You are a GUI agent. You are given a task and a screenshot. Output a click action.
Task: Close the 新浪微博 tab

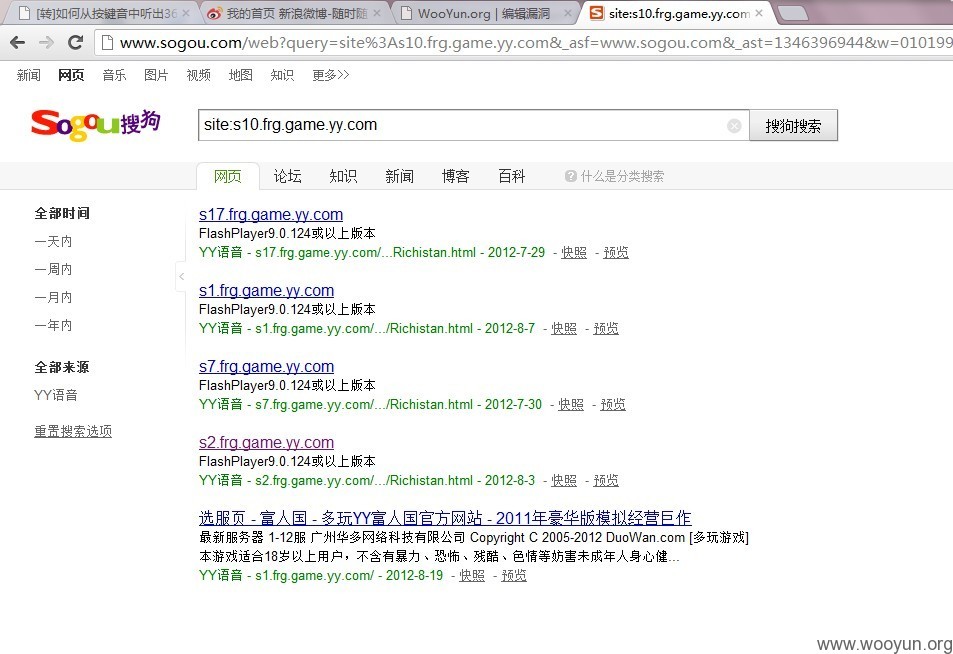[x=377, y=13]
